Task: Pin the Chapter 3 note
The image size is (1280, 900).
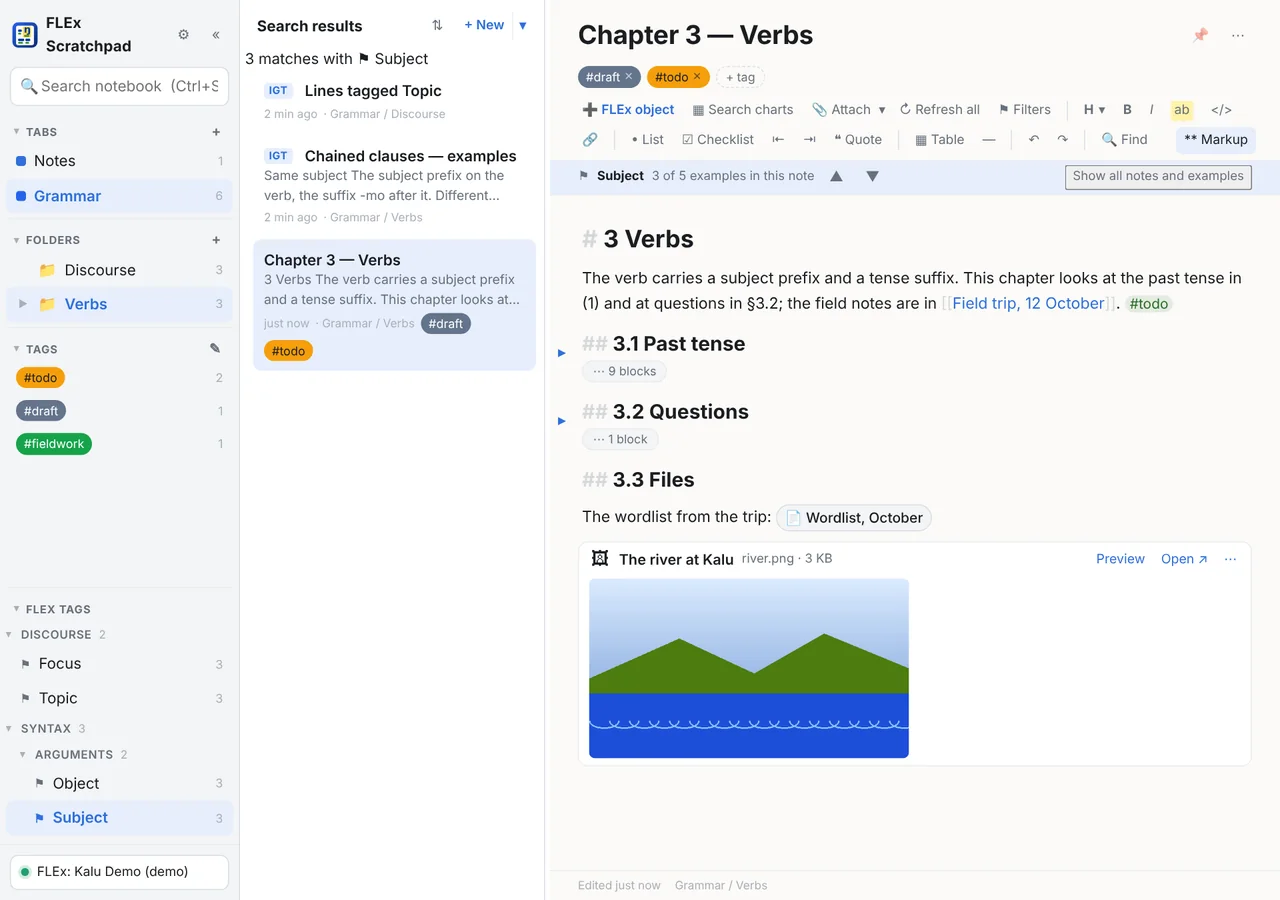Action: (1200, 35)
